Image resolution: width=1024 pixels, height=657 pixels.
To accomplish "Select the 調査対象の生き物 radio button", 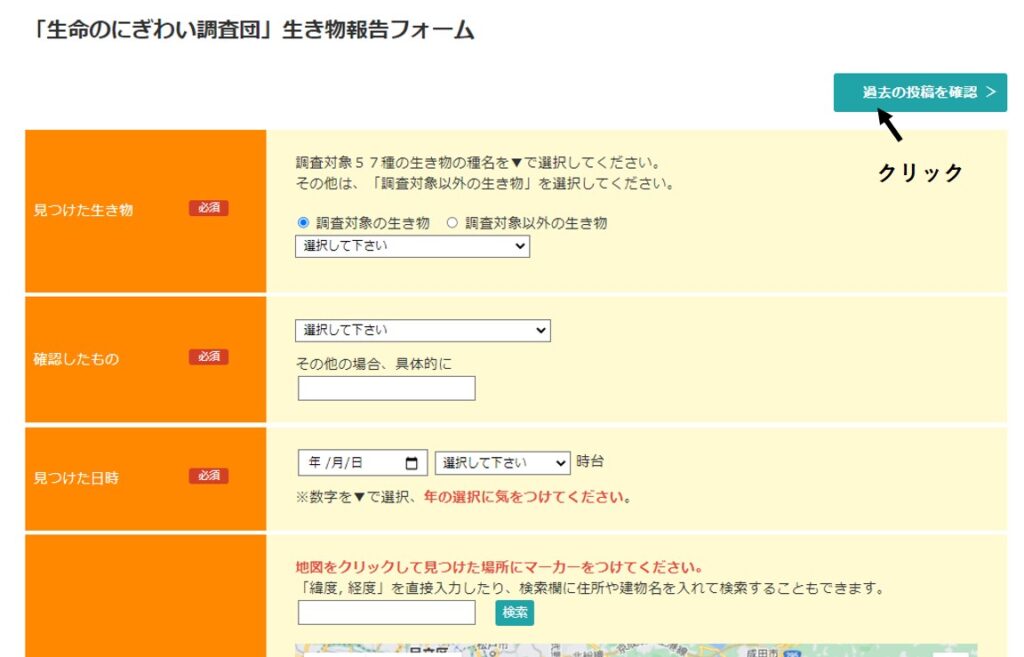I will point(303,223).
